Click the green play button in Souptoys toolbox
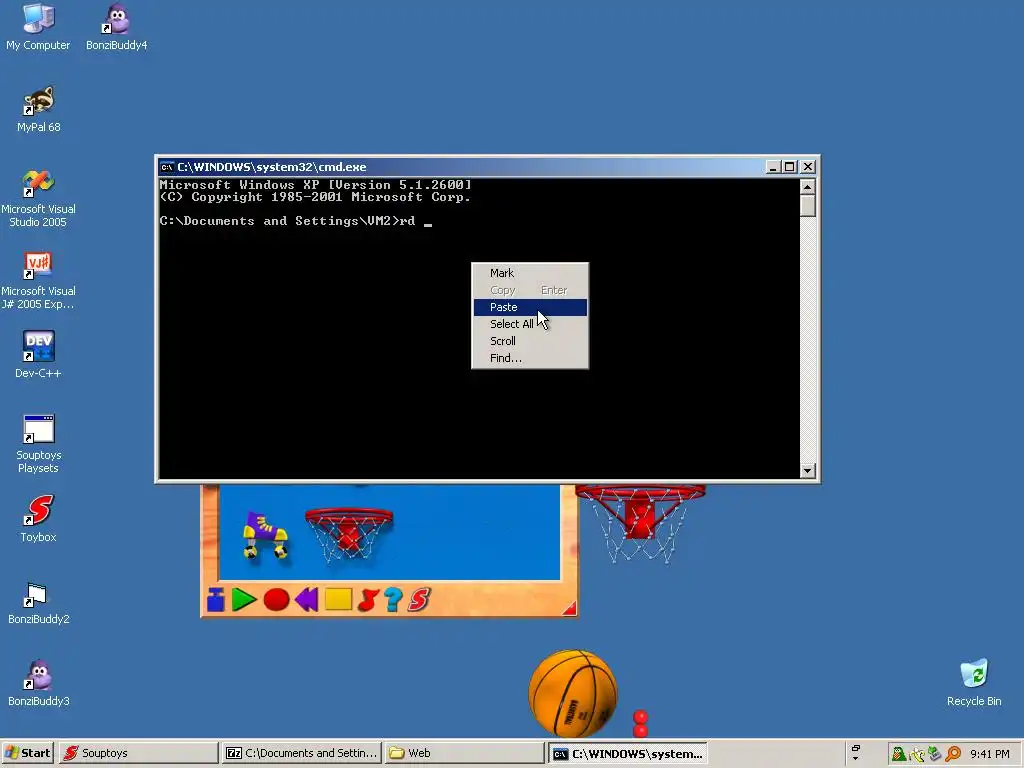This screenshot has height=768, width=1024. tap(244, 600)
